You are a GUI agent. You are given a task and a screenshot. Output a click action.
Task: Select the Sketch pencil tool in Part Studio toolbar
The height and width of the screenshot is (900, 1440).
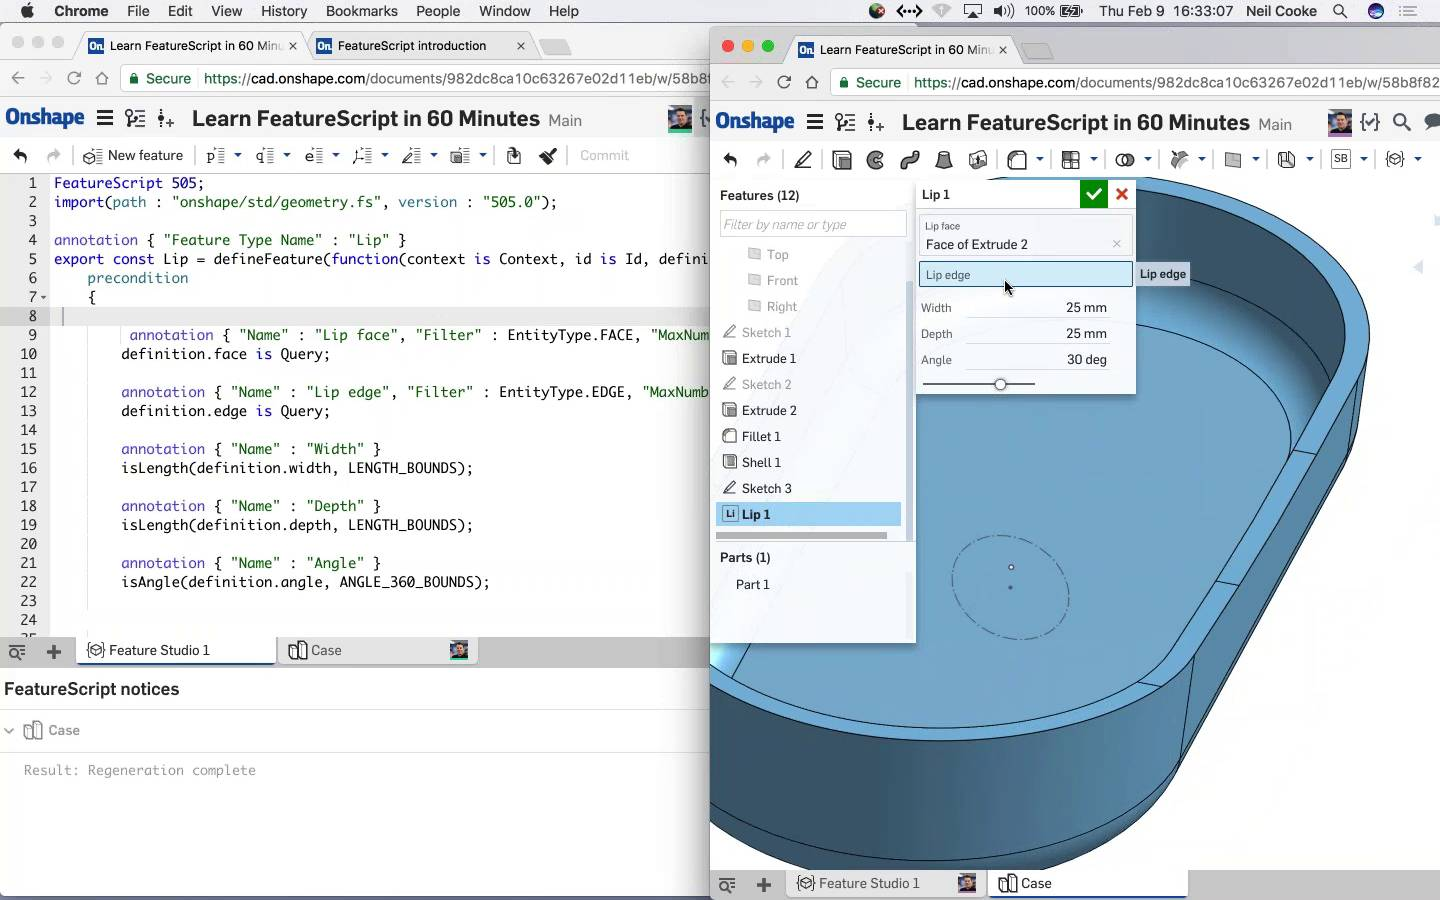[803, 160]
